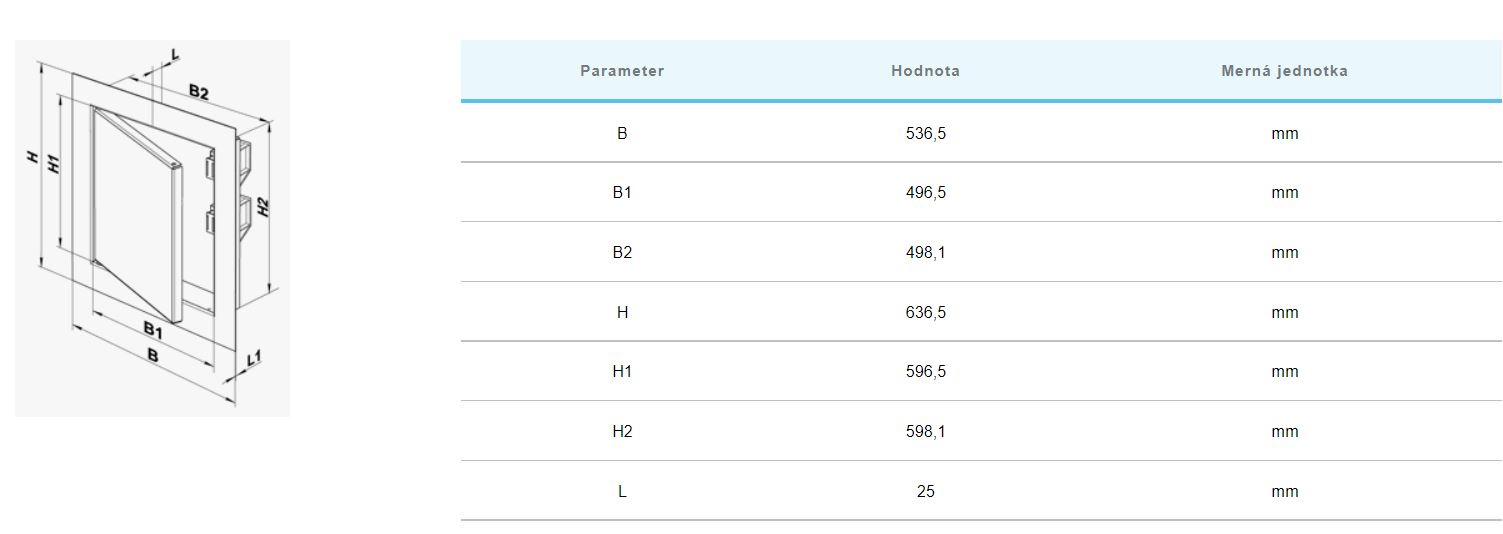This screenshot has width=1503, height=534.
Task: Click the Merná jednotka column header
Action: click(1284, 71)
